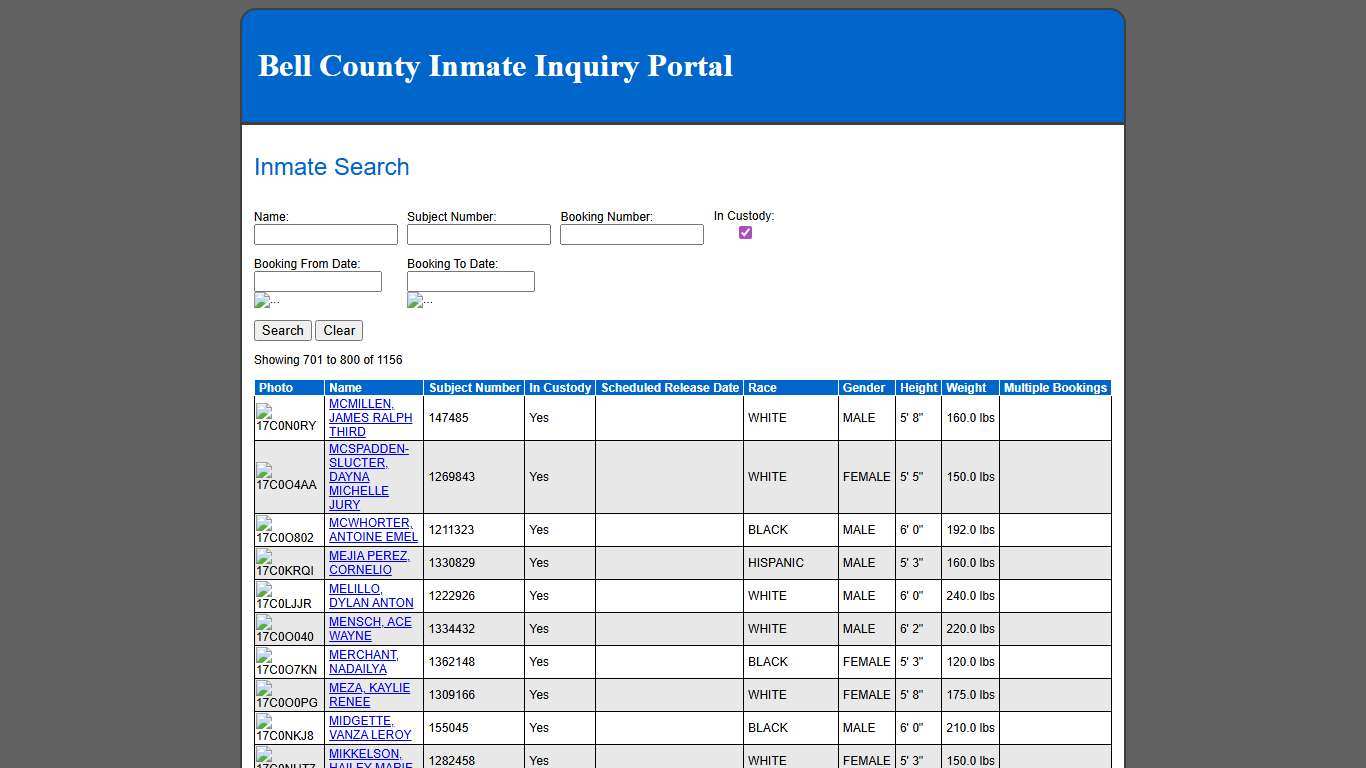Viewport: 1366px width, 768px height.
Task: Click the Name search input field
Action: point(325,234)
